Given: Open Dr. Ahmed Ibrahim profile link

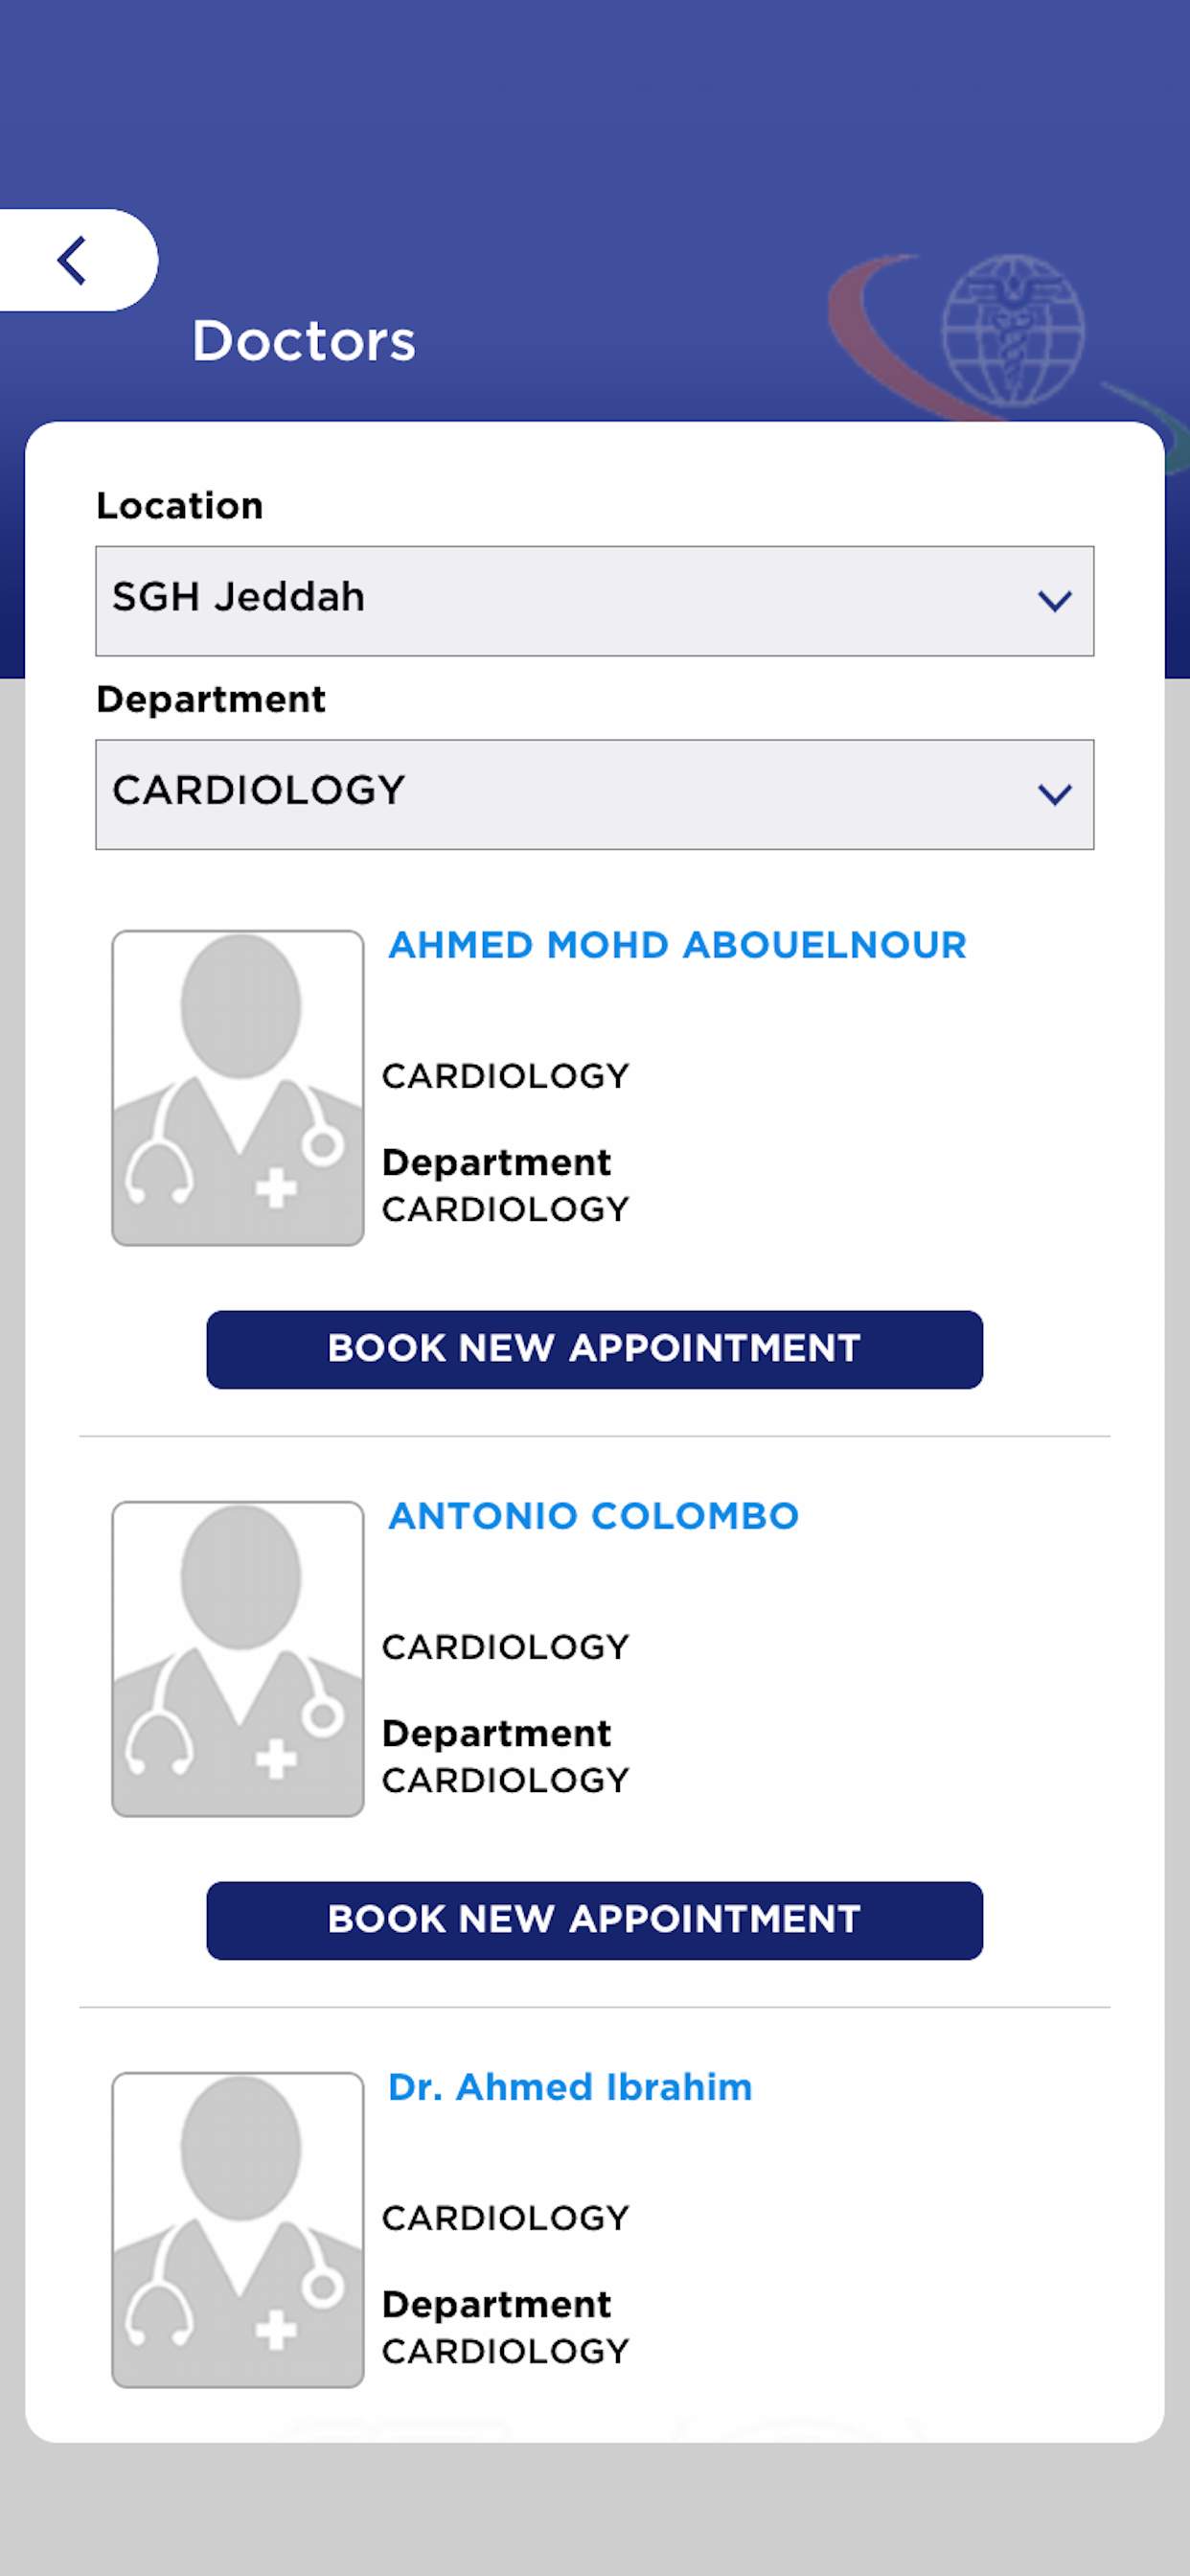Looking at the screenshot, I should [570, 2087].
